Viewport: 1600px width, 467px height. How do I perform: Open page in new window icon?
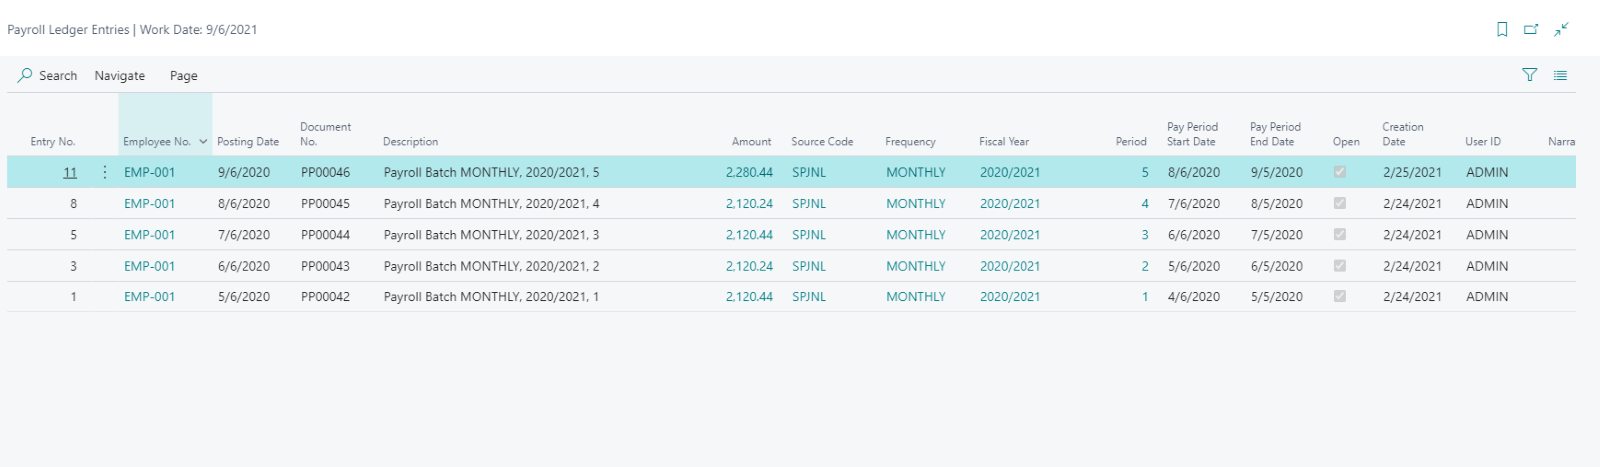[x=1531, y=30]
